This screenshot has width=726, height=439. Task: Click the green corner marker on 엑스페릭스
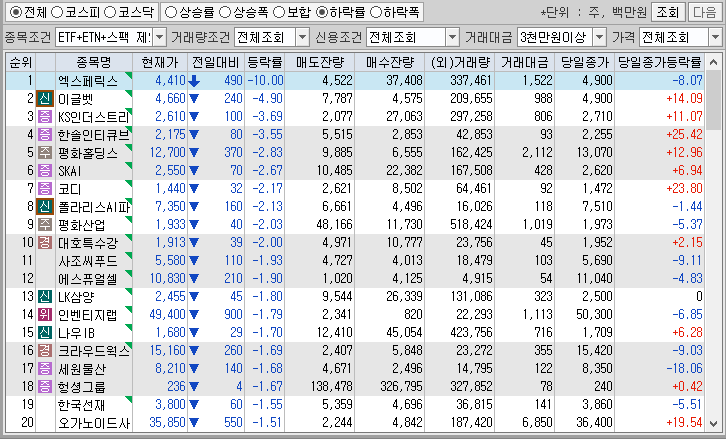tap(129, 75)
